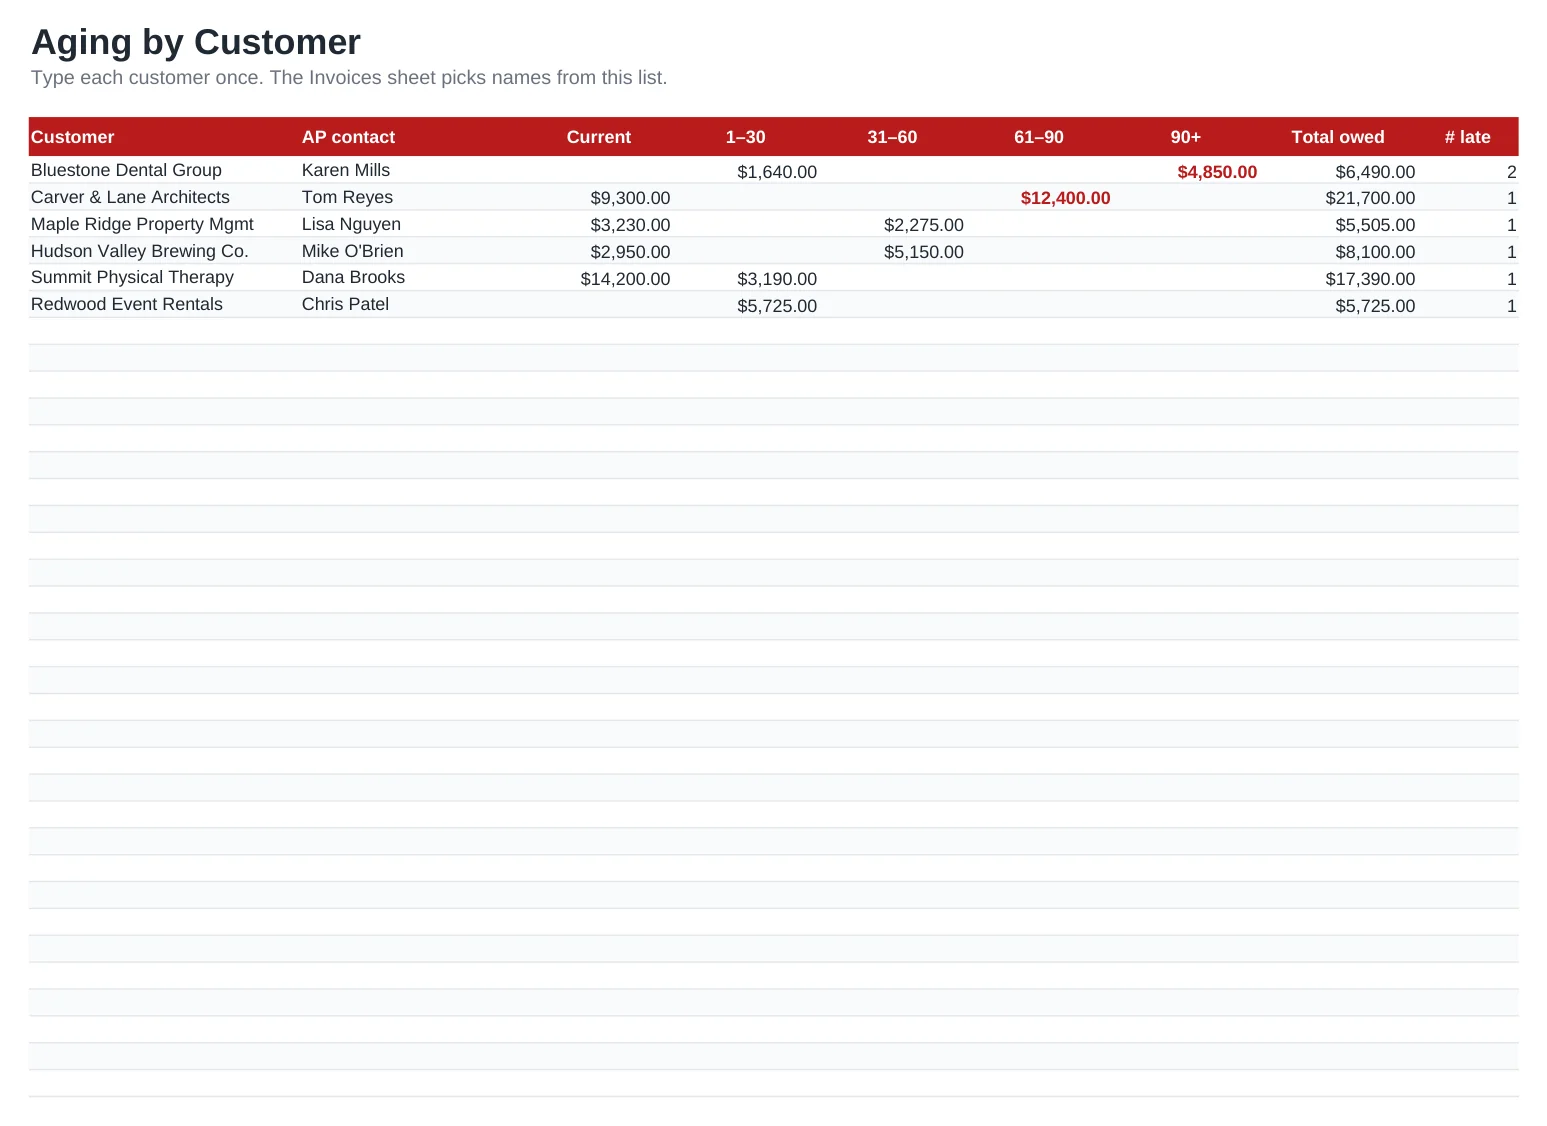
Task: Select the AP contact column header
Action: pyautogui.click(x=348, y=137)
